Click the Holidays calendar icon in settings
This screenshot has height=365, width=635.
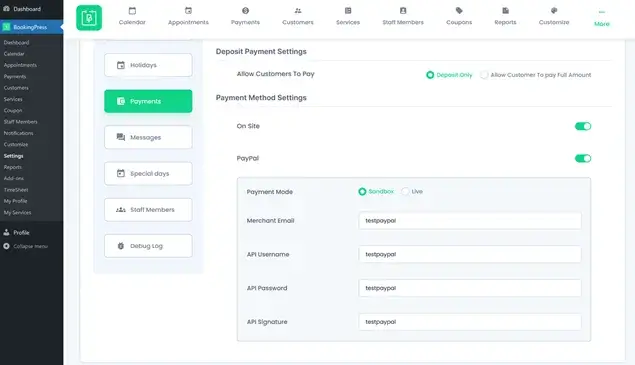(x=121, y=65)
